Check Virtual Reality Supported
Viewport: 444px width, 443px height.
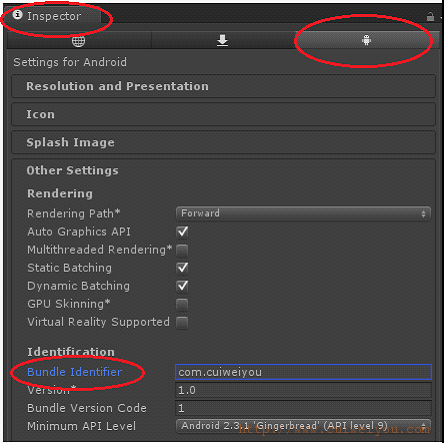[182, 322]
